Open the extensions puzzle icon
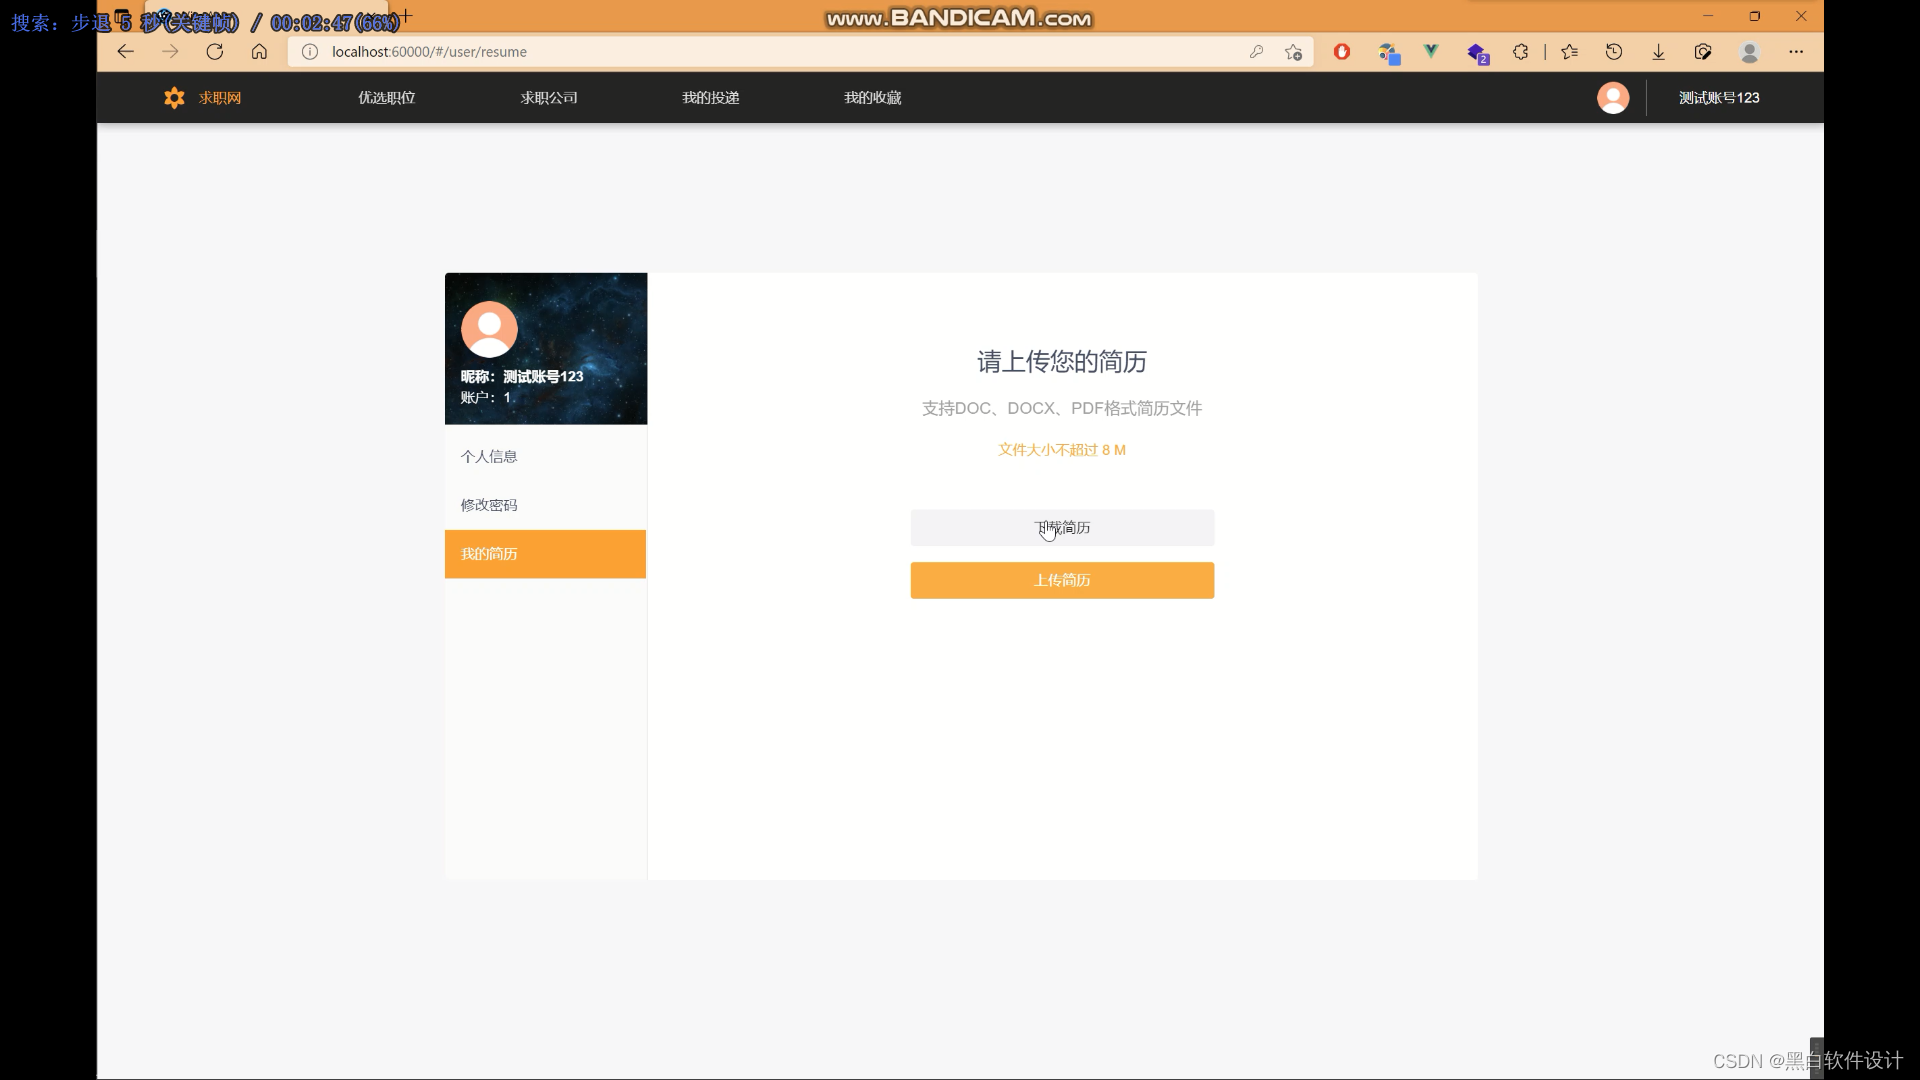This screenshot has height=1080, width=1920. pyautogui.click(x=1521, y=52)
